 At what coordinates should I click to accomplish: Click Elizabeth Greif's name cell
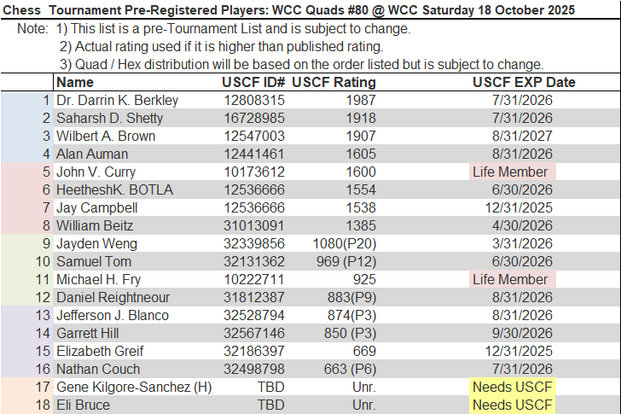point(104,352)
